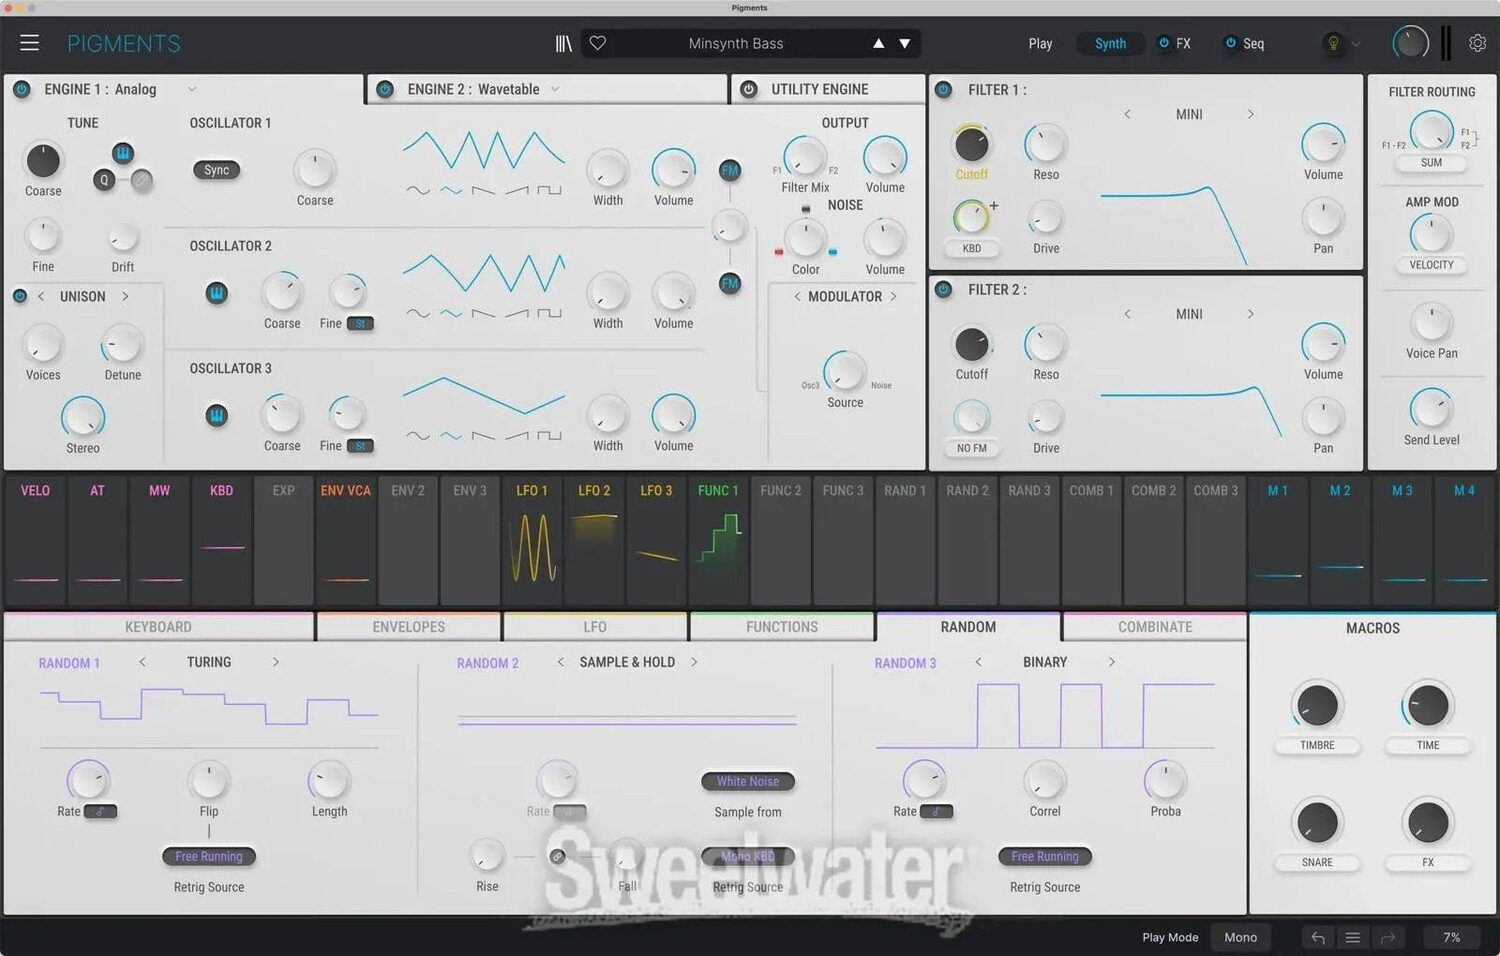Click the Oscillator 2 keyboard tracking icon
This screenshot has width=1500, height=956.
pyautogui.click(x=216, y=293)
